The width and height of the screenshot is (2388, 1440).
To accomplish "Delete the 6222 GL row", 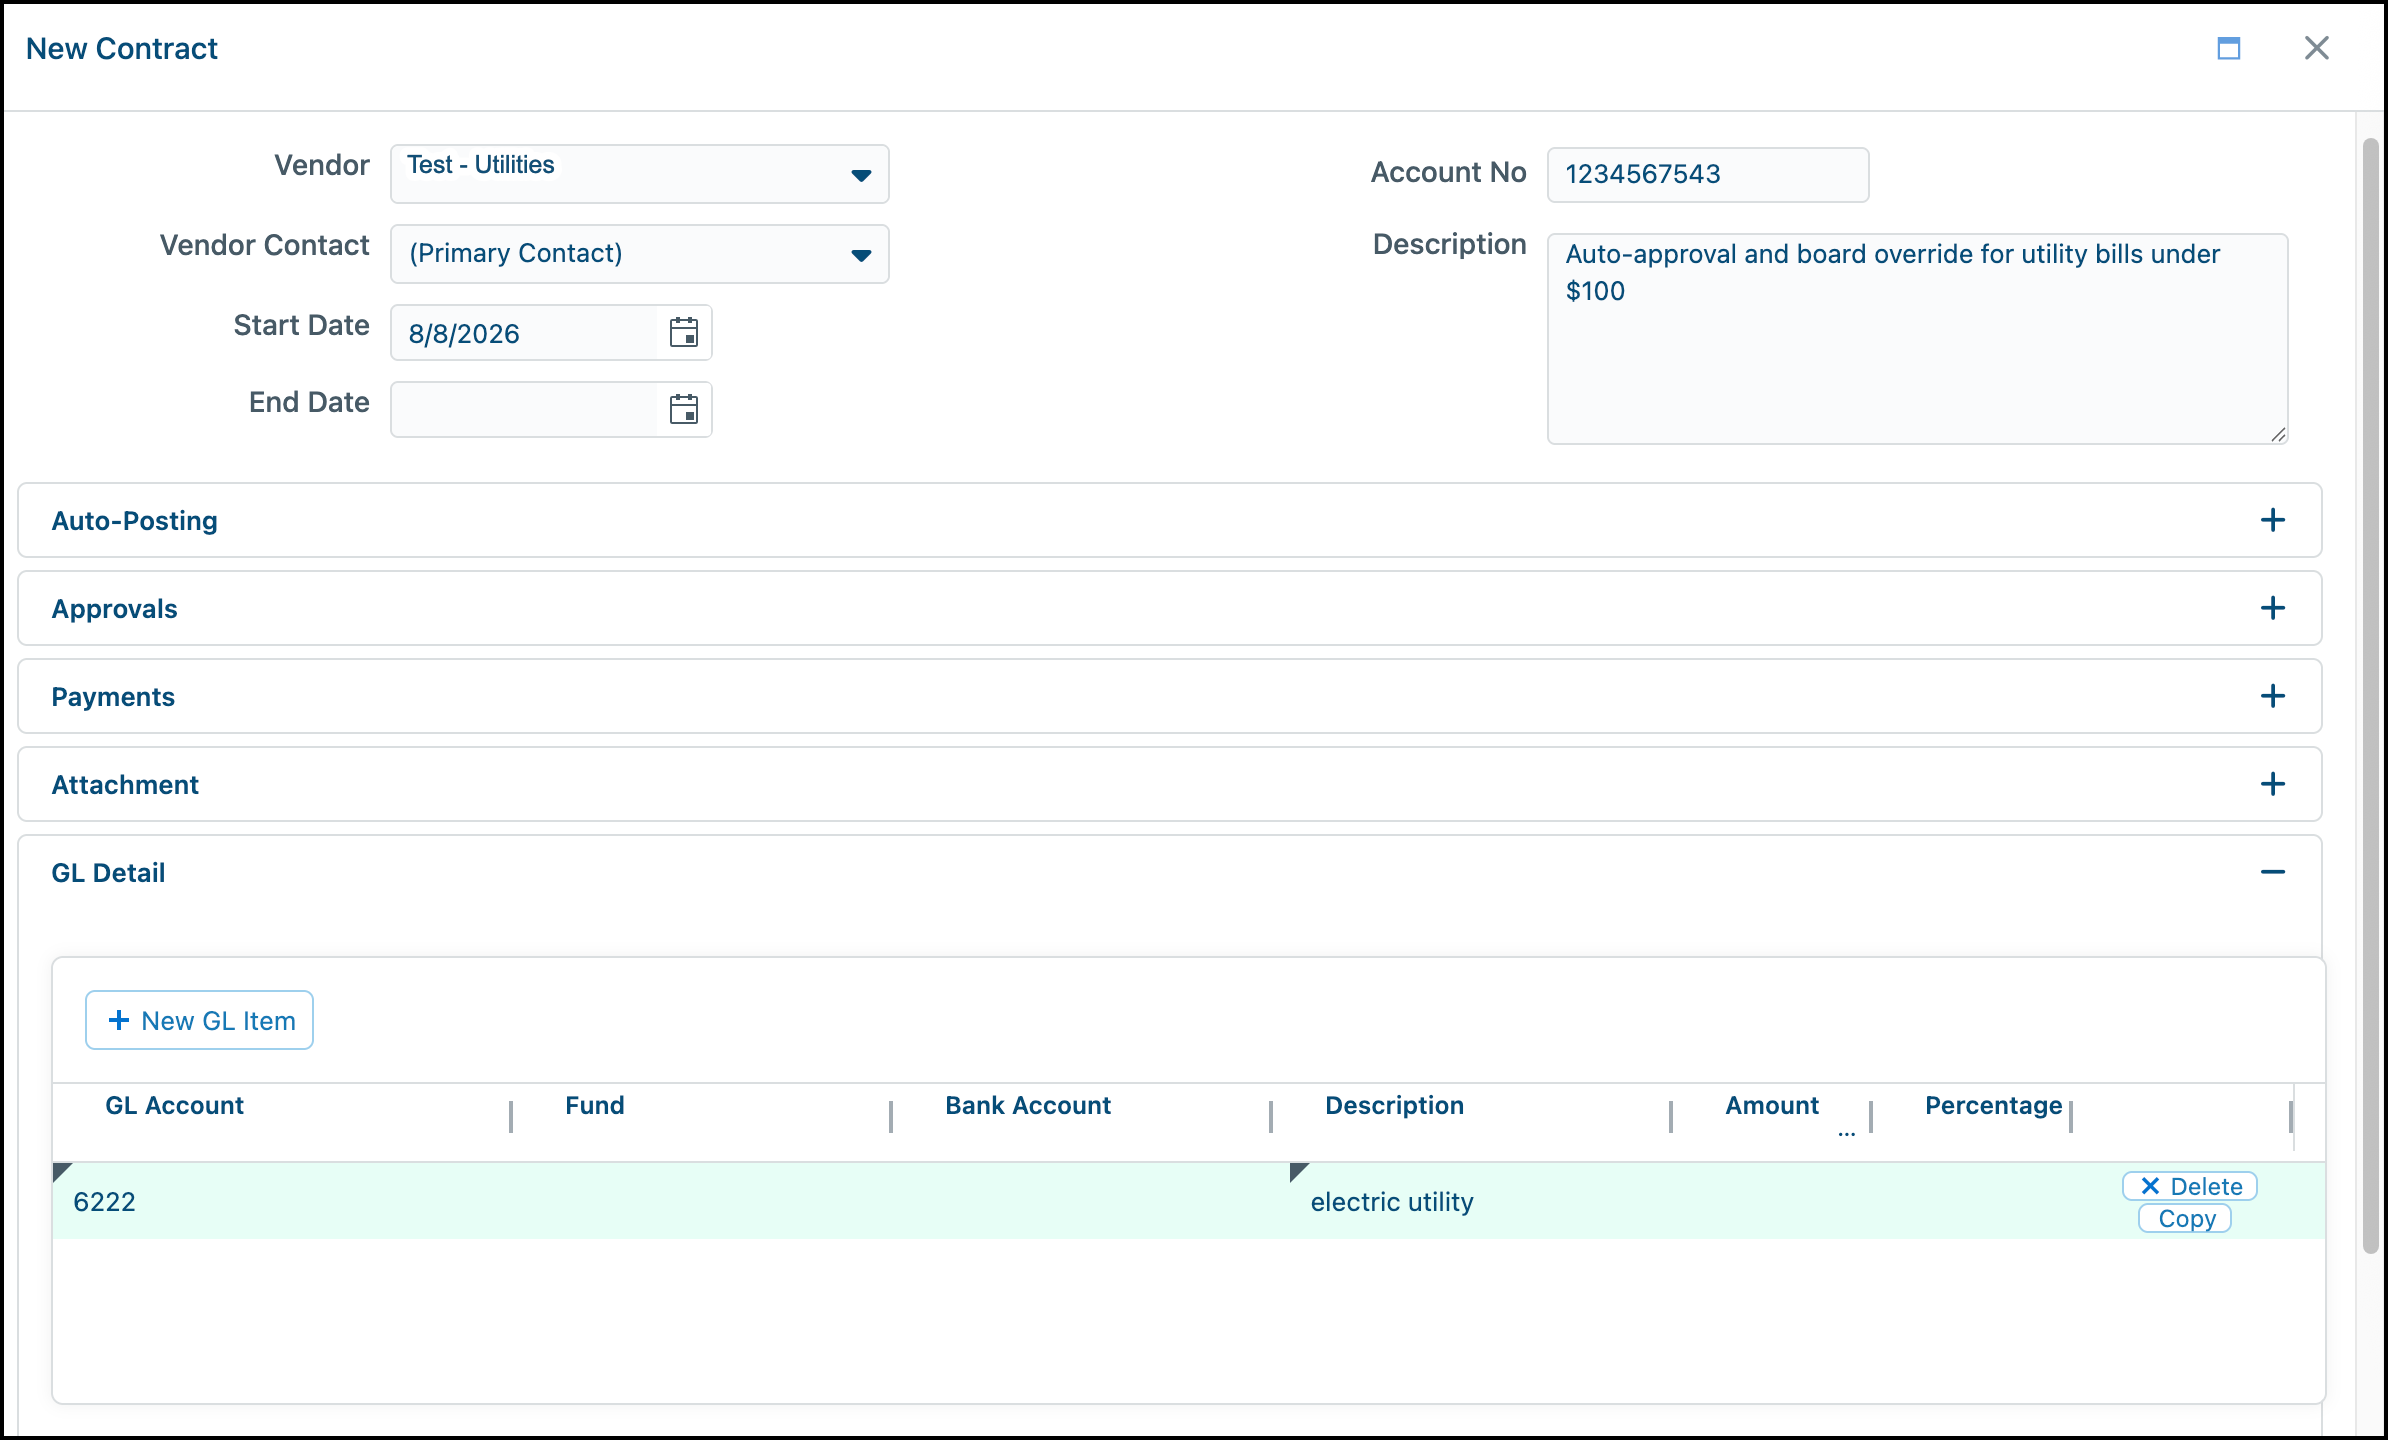I will tap(2190, 1186).
